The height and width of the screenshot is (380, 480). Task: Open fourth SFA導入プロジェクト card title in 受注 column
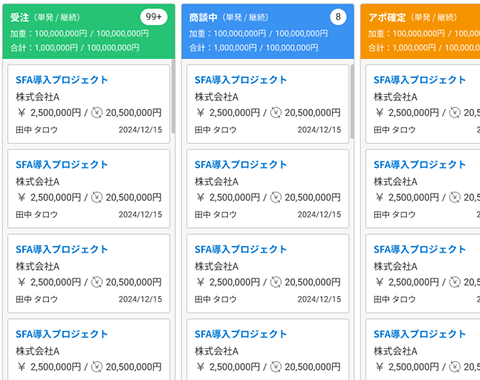tap(62, 334)
